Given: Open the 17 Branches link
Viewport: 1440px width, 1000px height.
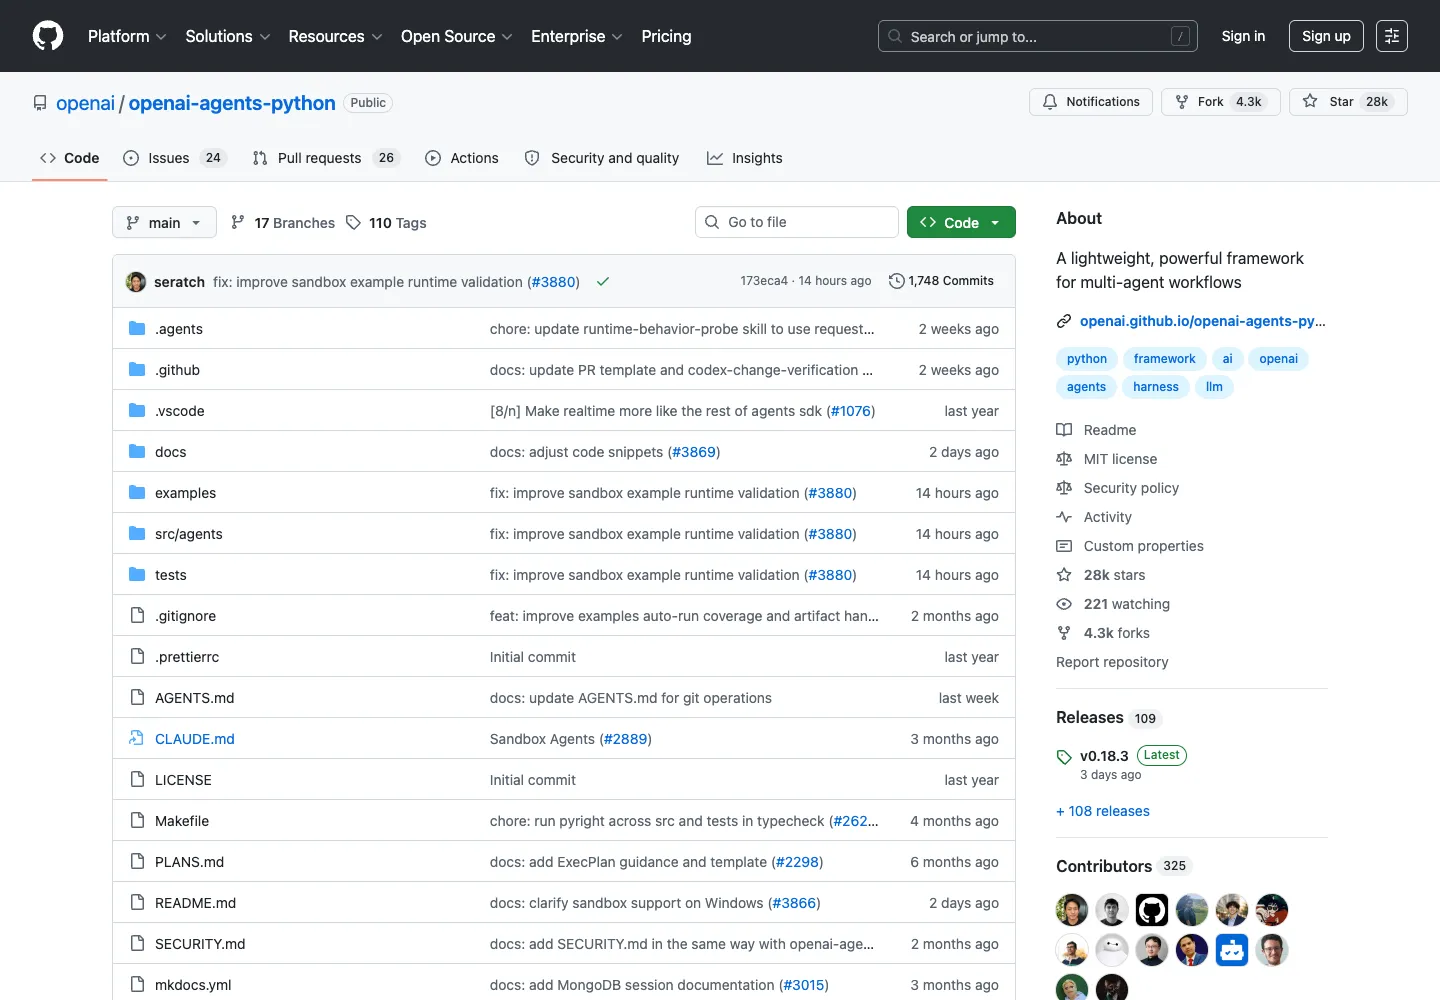Looking at the screenshot, I should [x=283, y=223].
